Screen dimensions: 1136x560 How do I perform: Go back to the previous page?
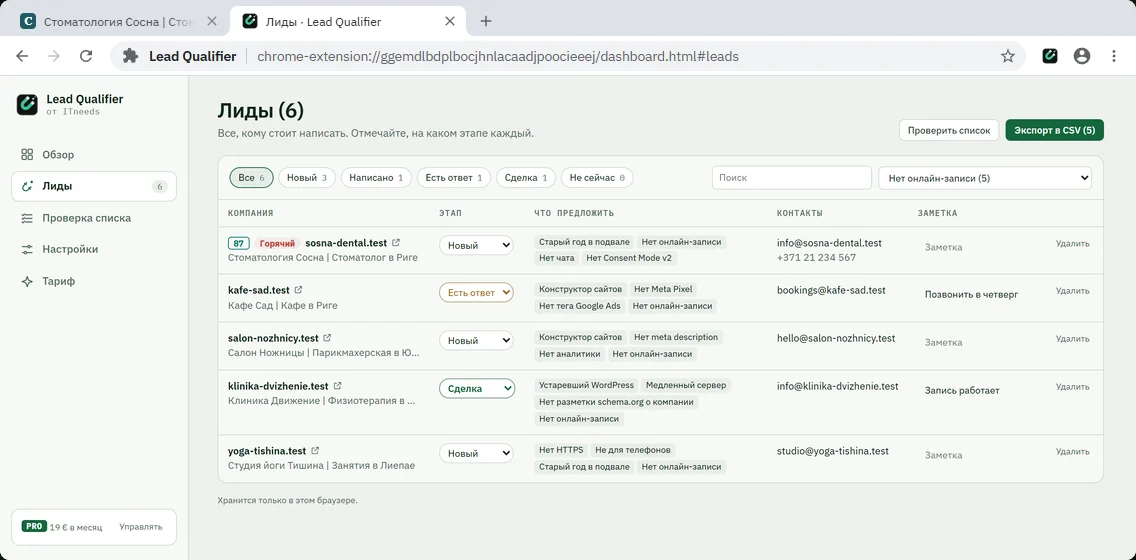(x=22, y=56)
